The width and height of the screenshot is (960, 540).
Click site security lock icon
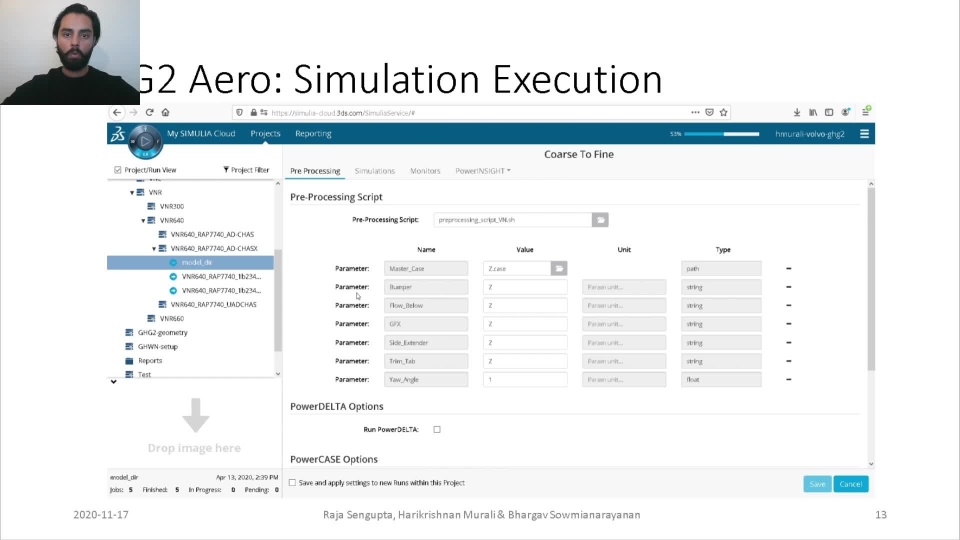(x=253, y=113)
